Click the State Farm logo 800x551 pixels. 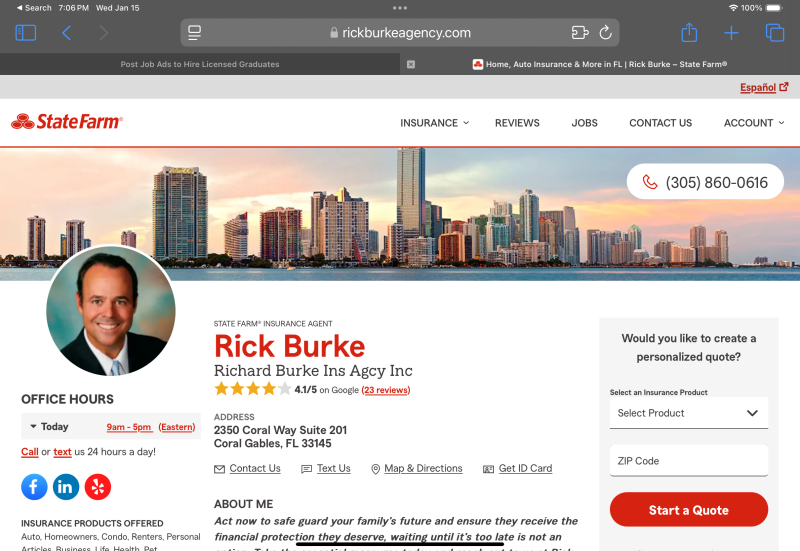click(67, 121)
